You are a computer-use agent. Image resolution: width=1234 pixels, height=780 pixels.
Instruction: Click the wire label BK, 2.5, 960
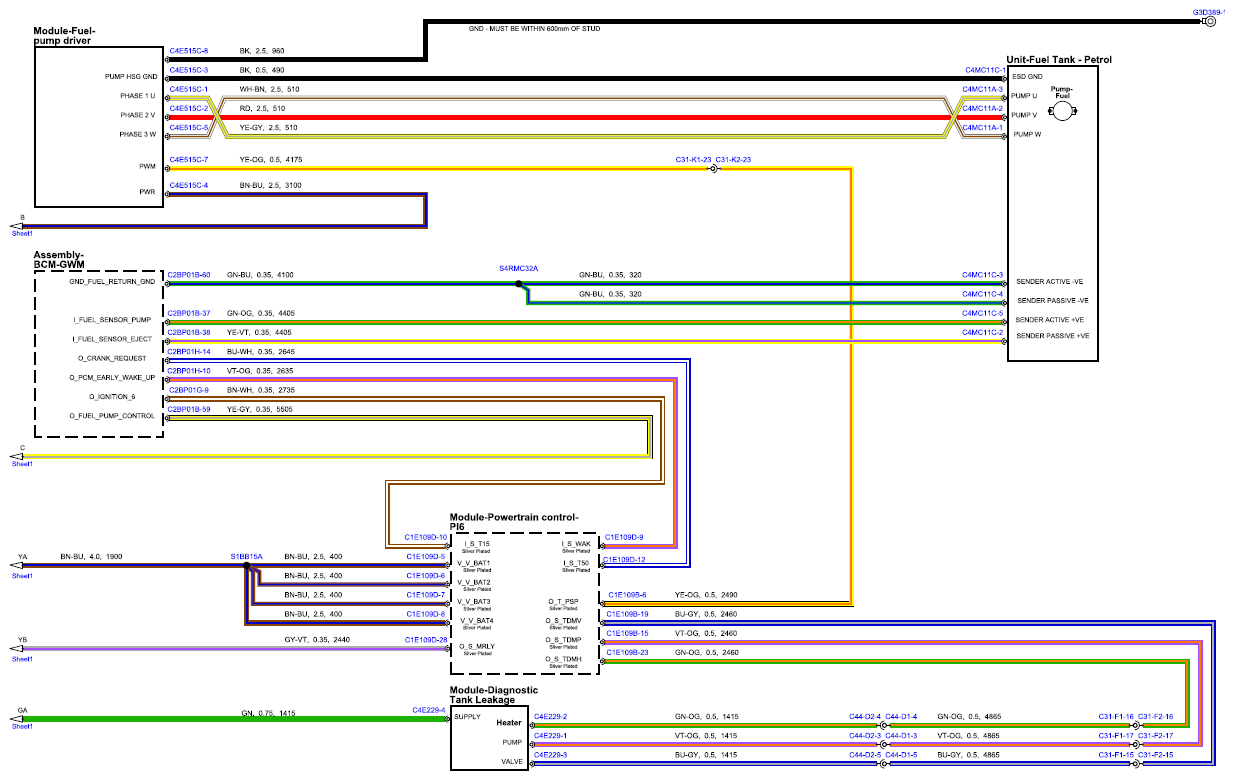point(262,50)
